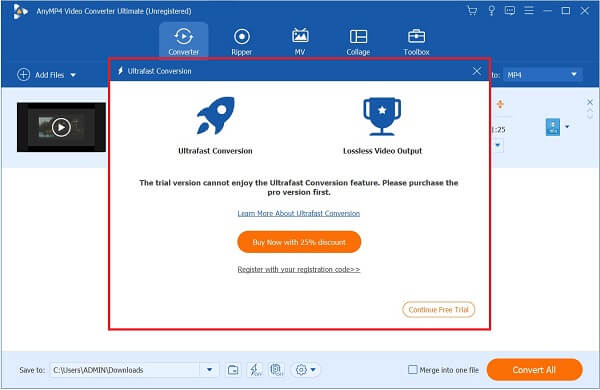Remove the video file with X icon

tap(590, 102)
